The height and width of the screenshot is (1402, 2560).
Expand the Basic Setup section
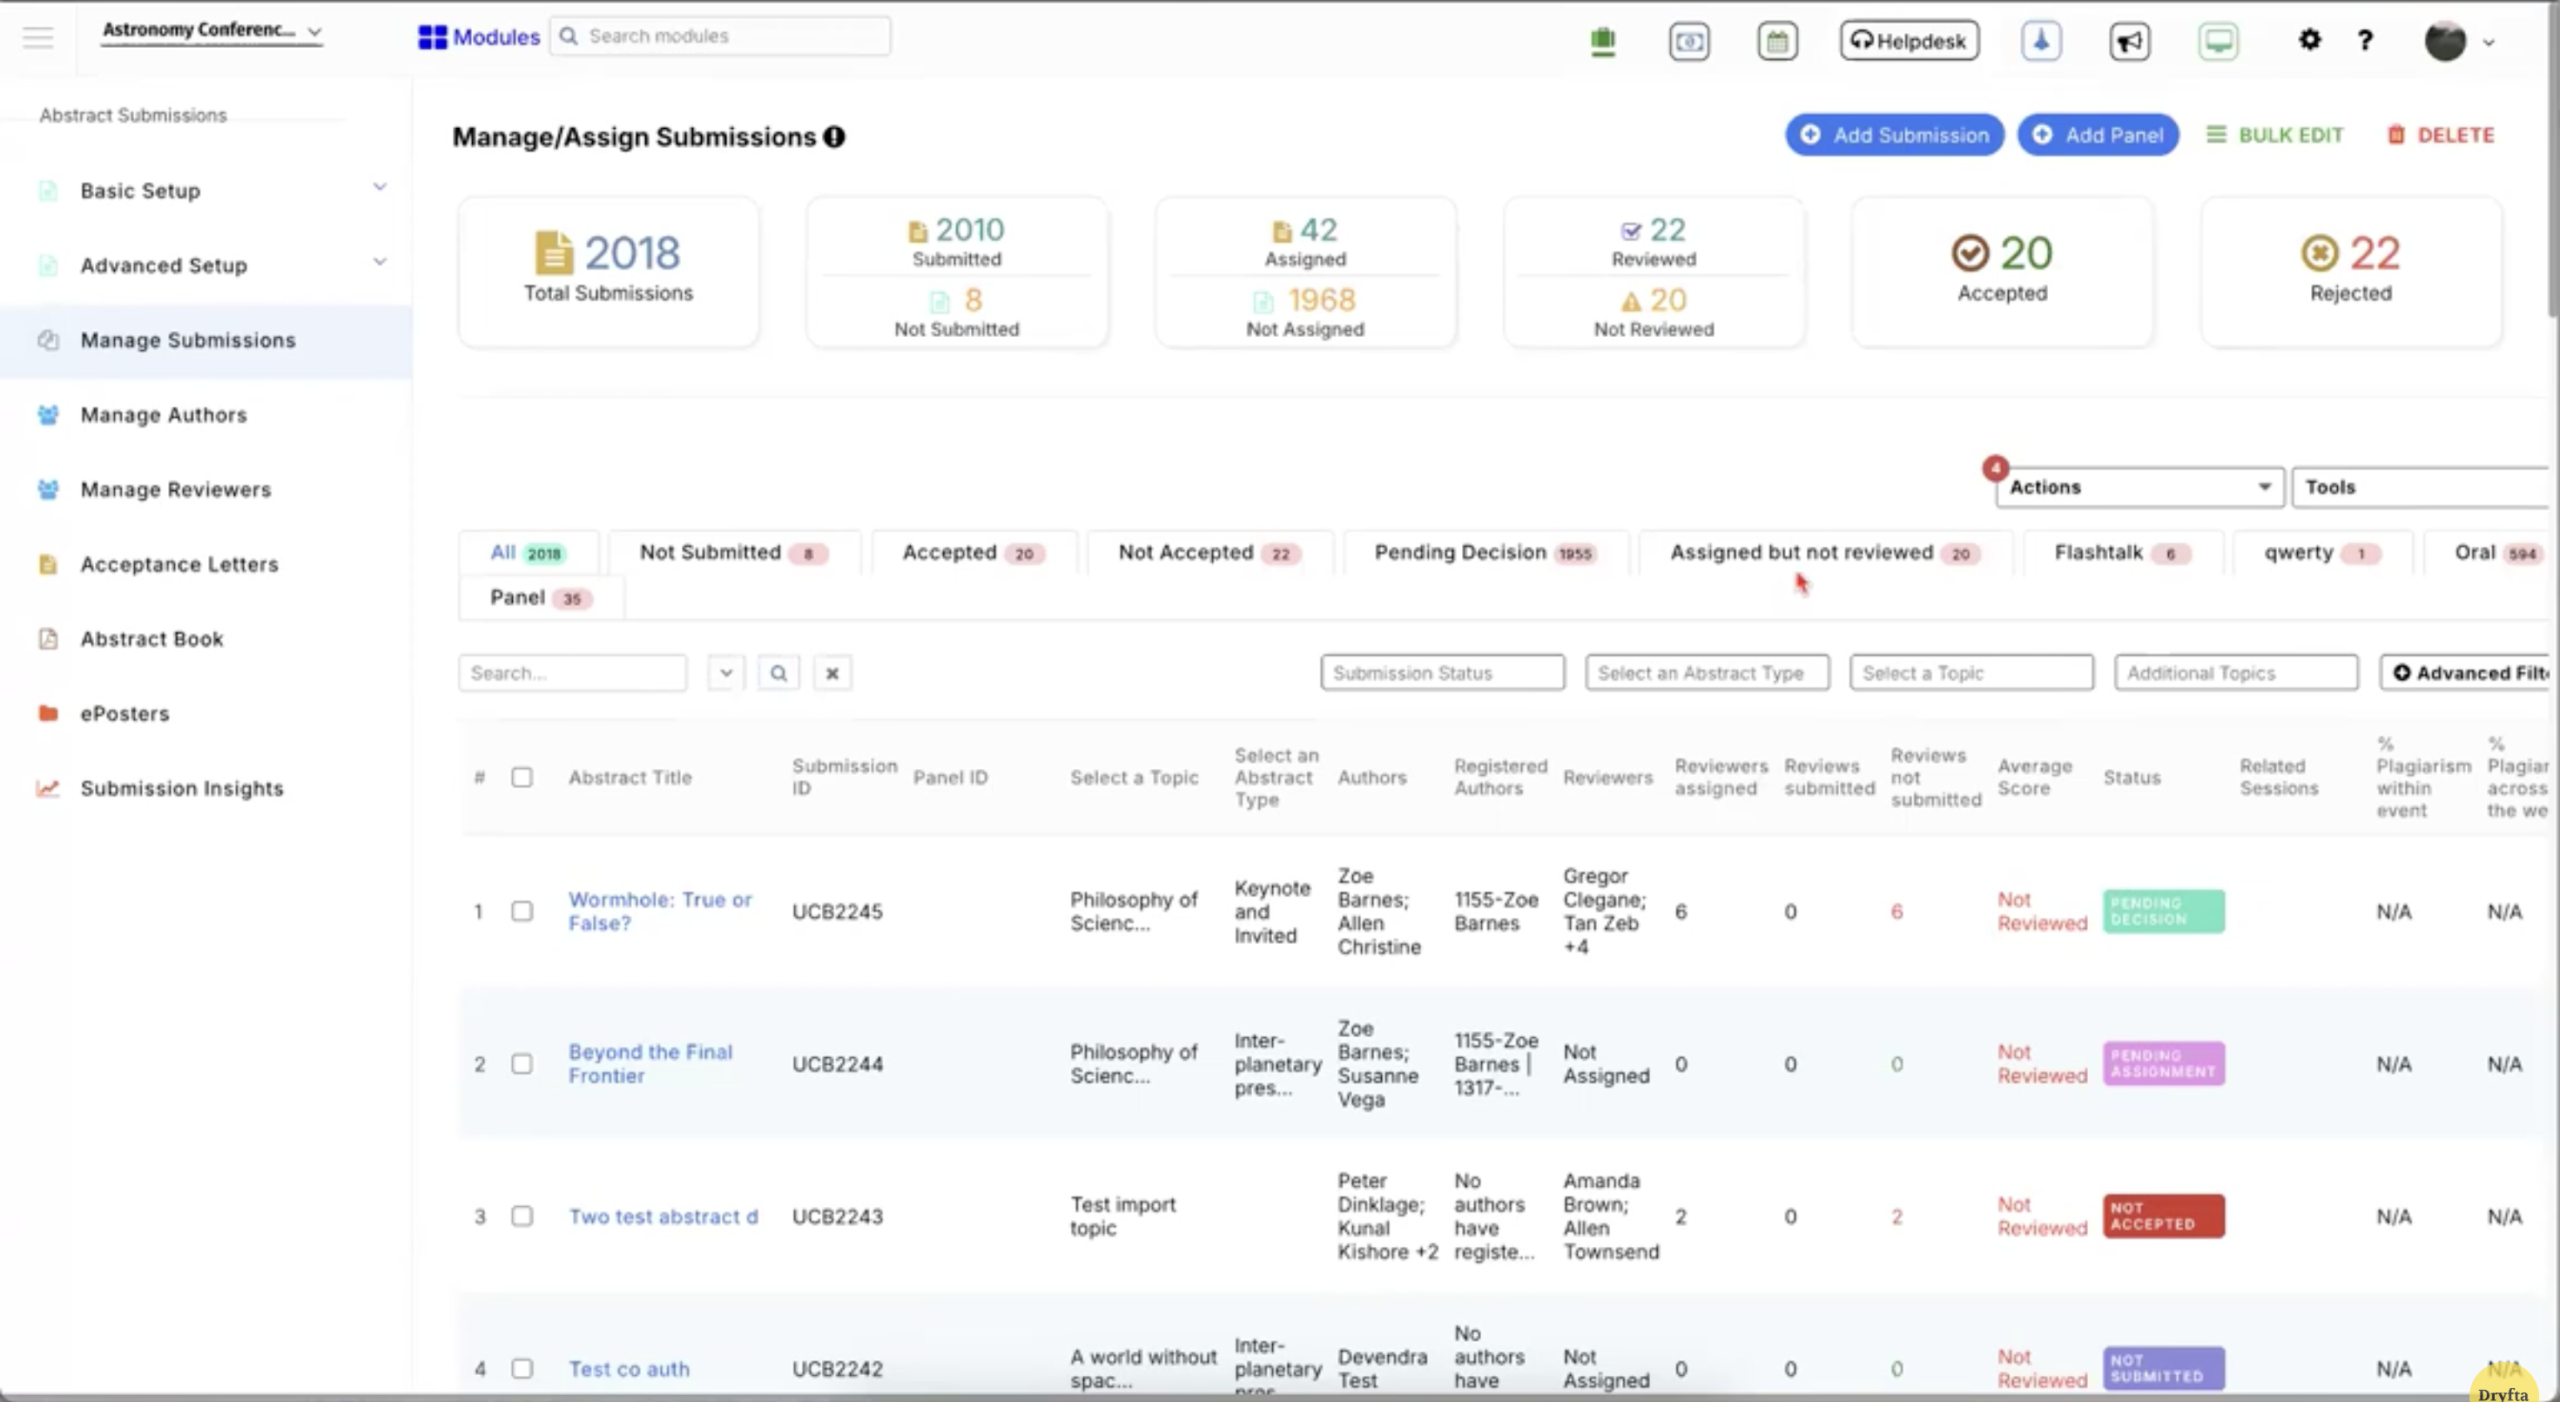click(x=380, y=187)
